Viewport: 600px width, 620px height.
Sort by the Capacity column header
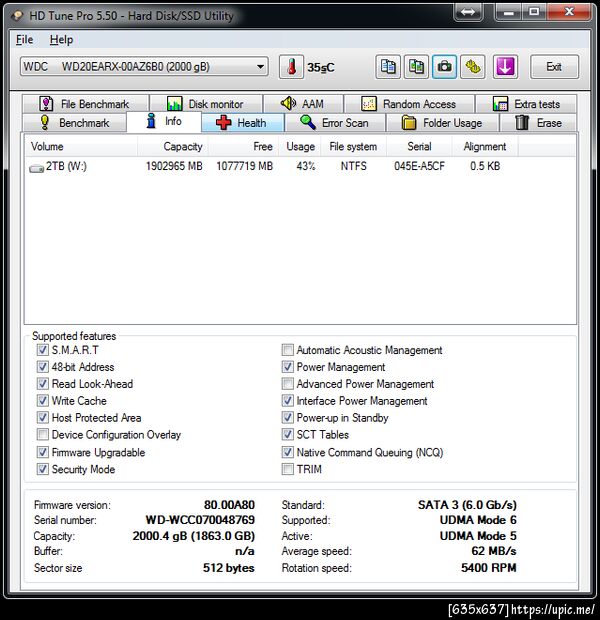point(173,147)
